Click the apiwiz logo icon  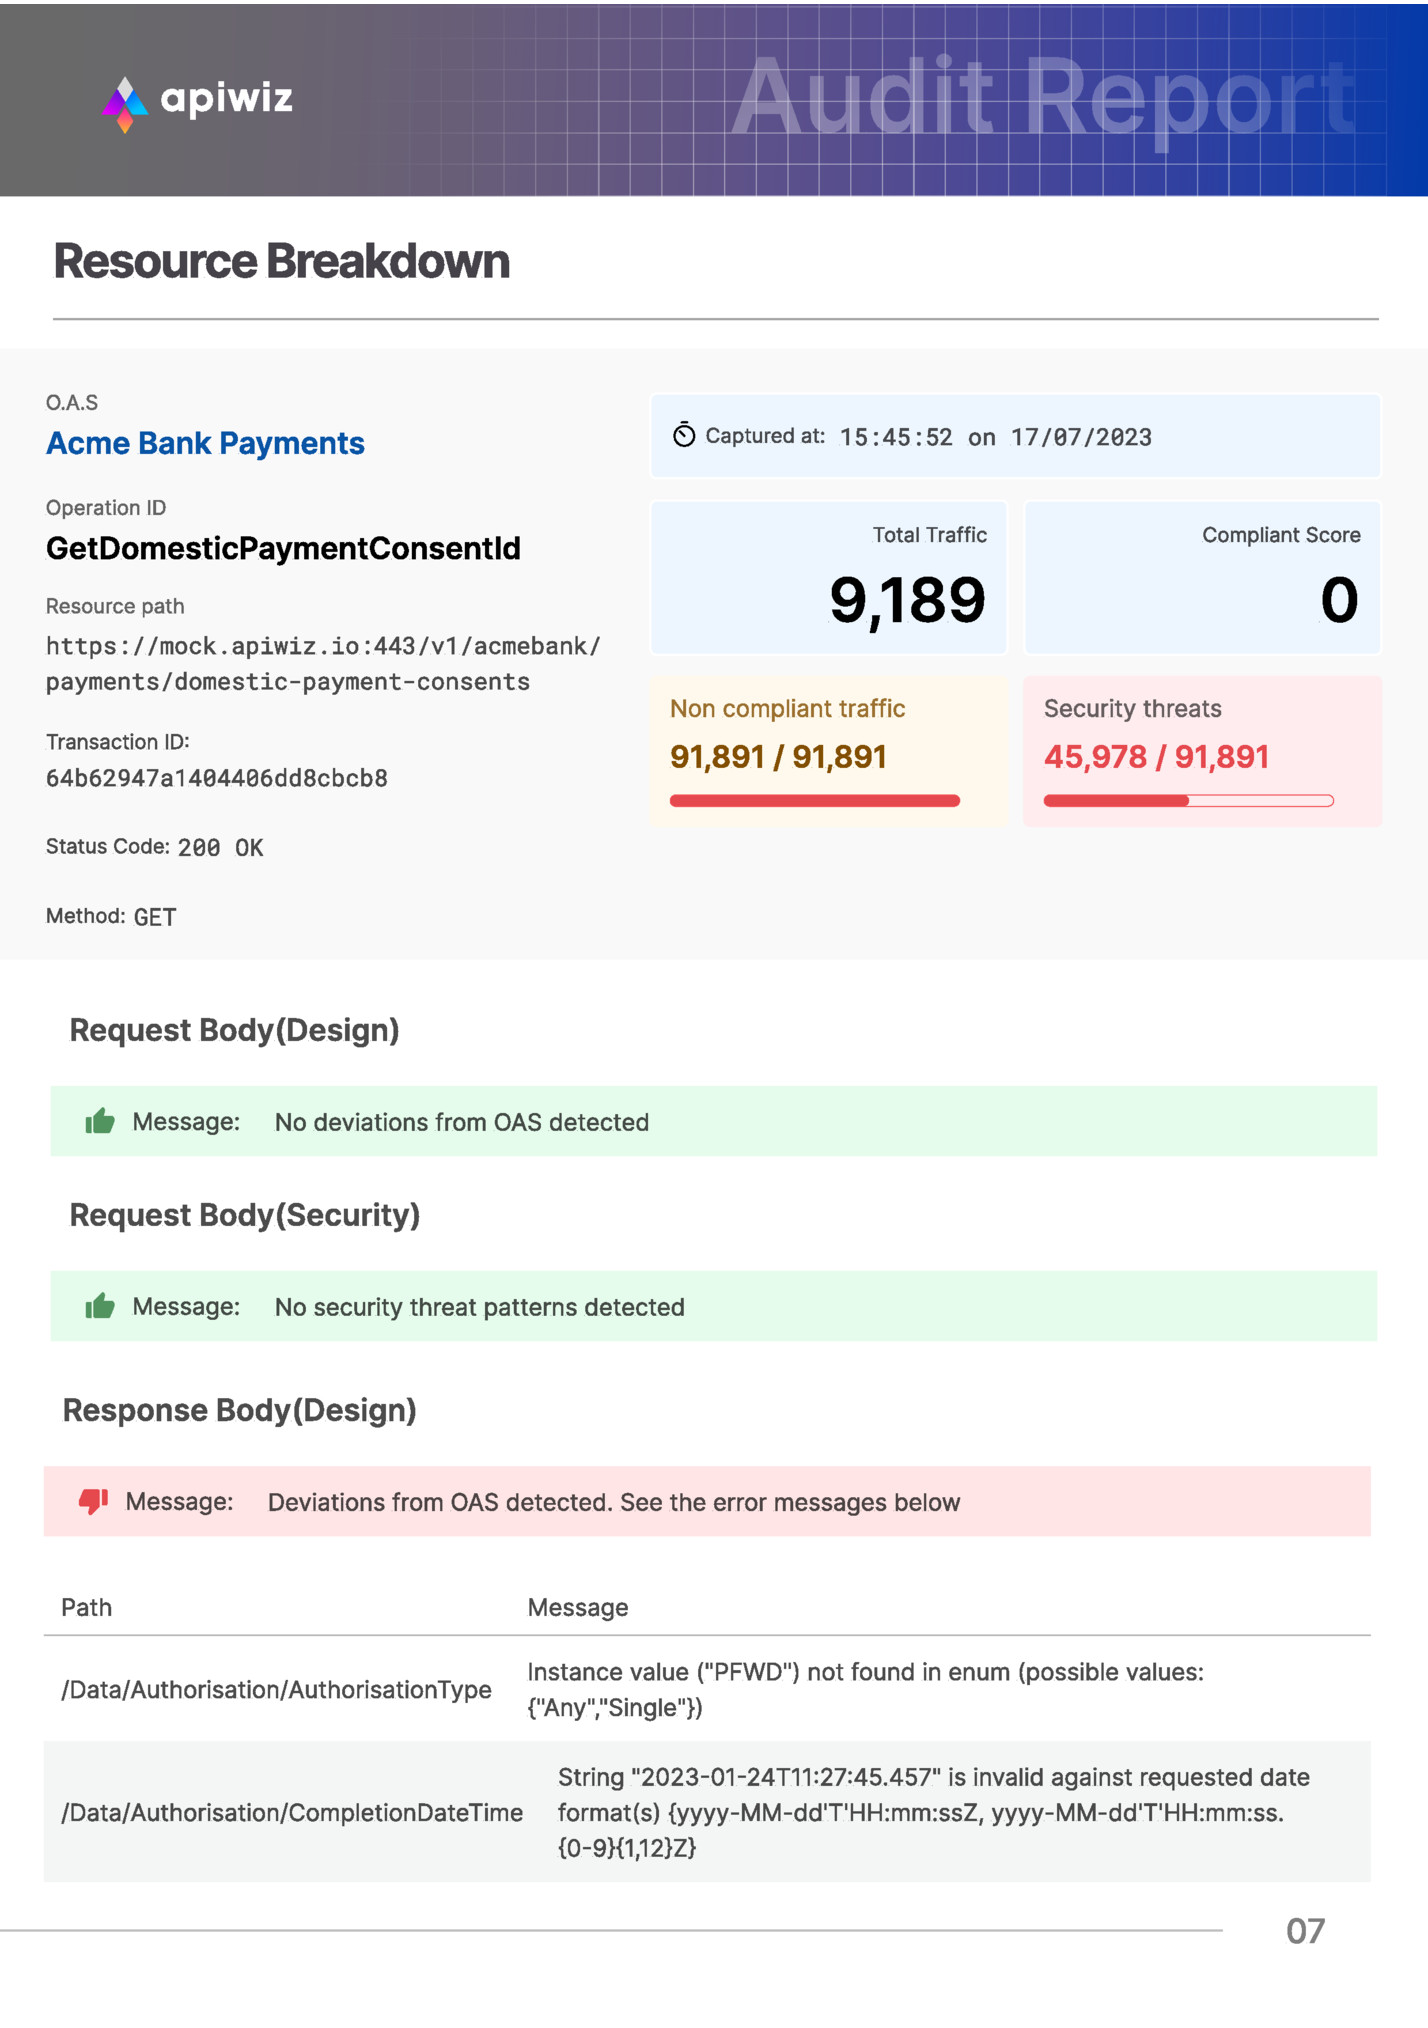pos(125,103)
